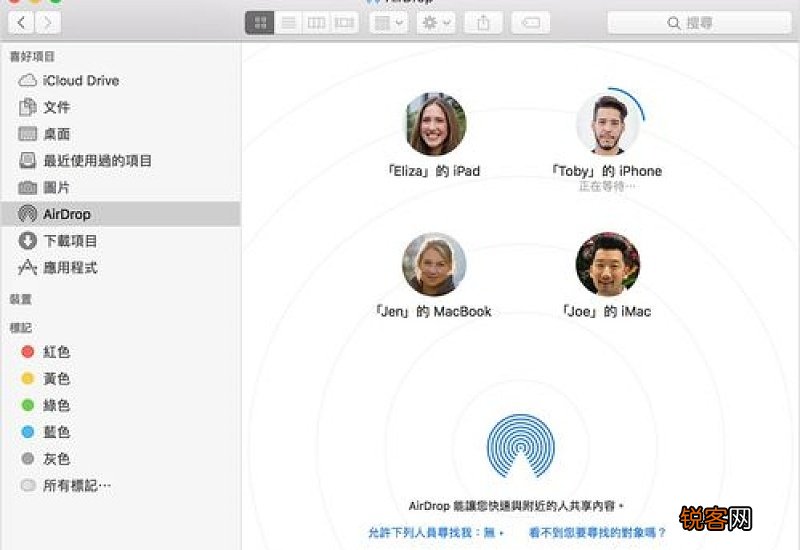The image size is (800, 550).
Task: Click the recent items icon
Action: coord(28,161)
